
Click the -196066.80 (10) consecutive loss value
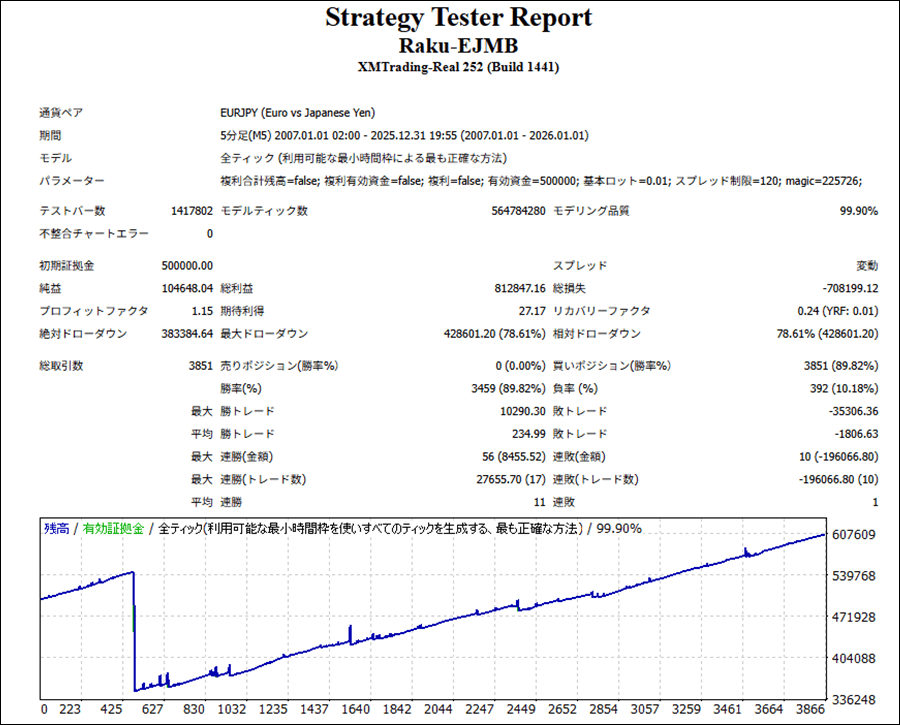(x=839, y=479)
